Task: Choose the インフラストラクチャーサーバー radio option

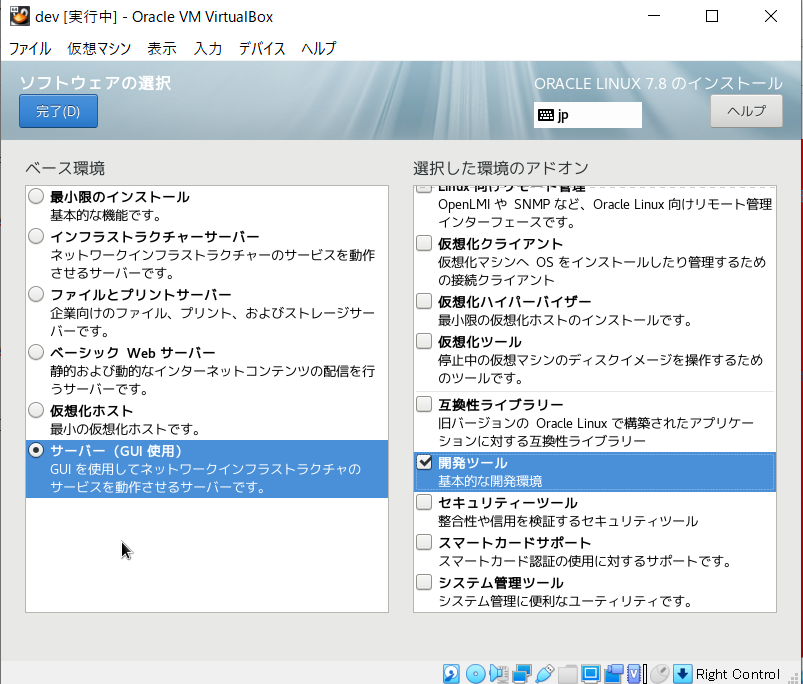Action: click(x=36, y=236)
